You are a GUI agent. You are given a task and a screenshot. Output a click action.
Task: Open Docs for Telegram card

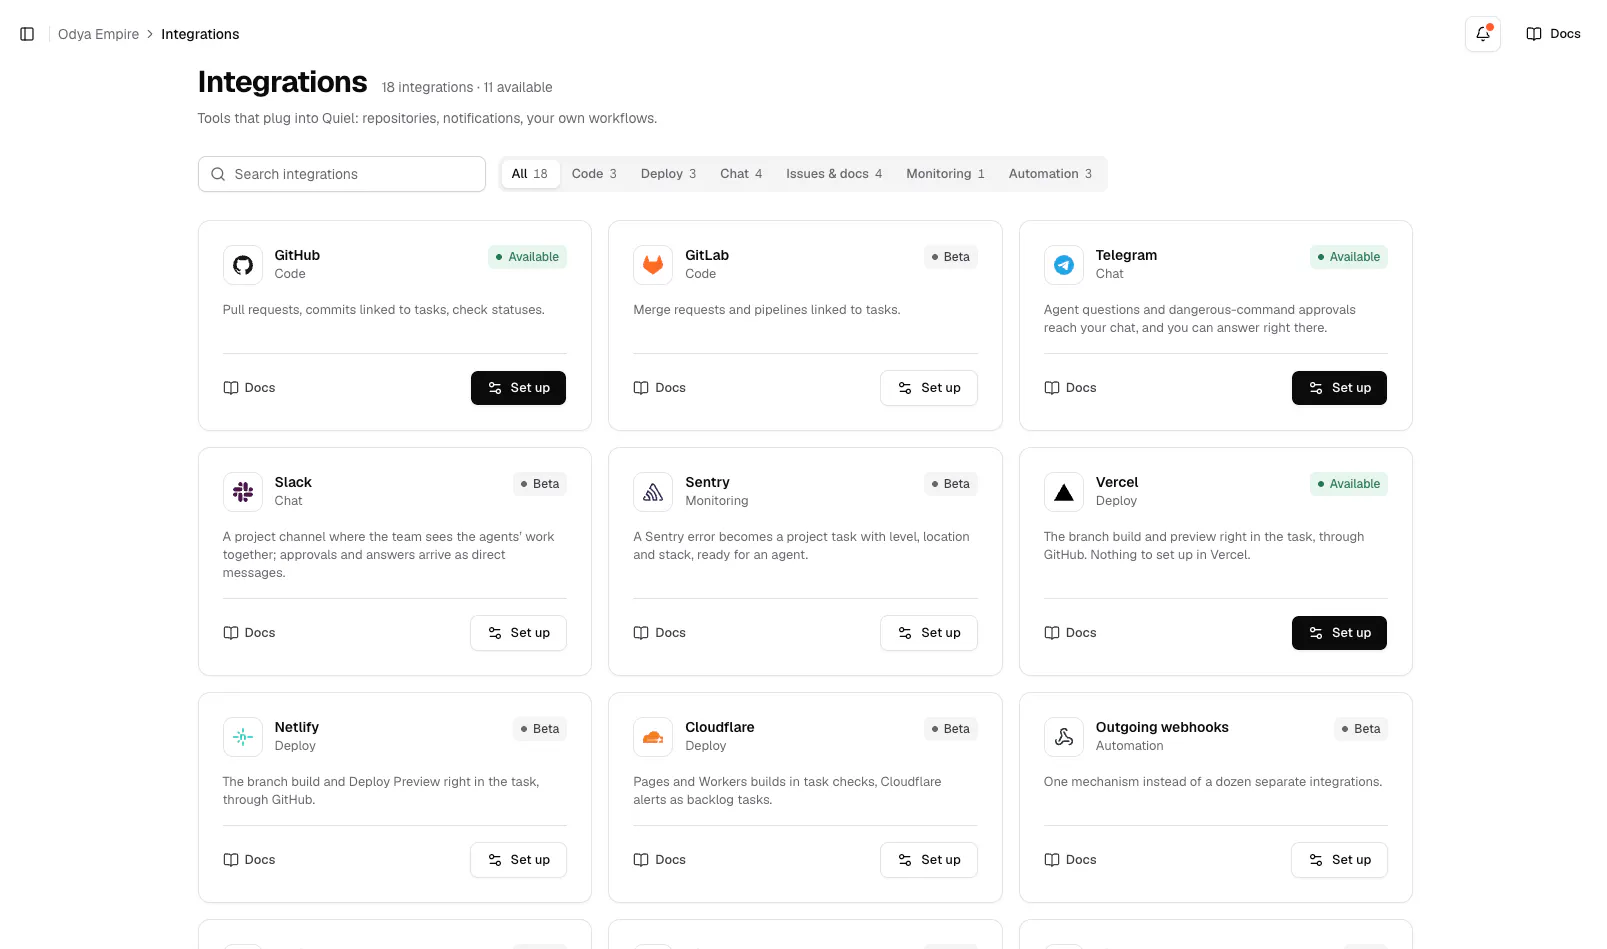tap(1070, 388)
